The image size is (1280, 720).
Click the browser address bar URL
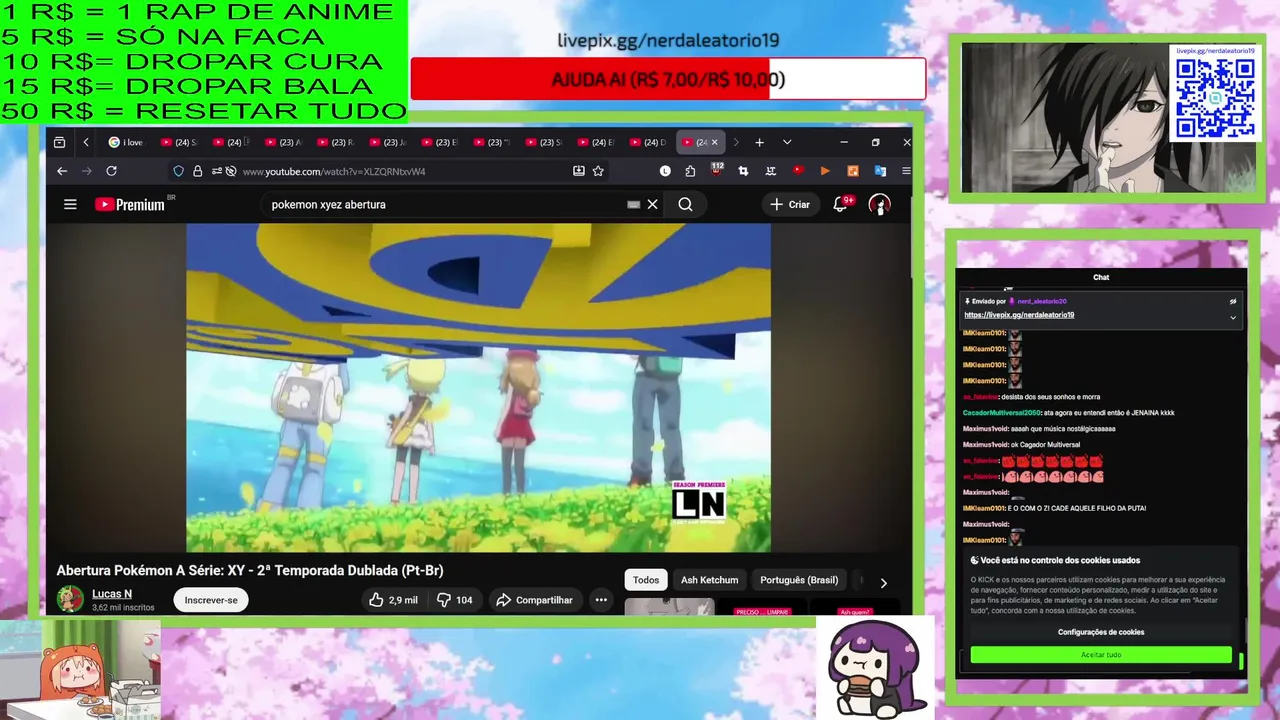pyautogui.click(x=334, y=171)
